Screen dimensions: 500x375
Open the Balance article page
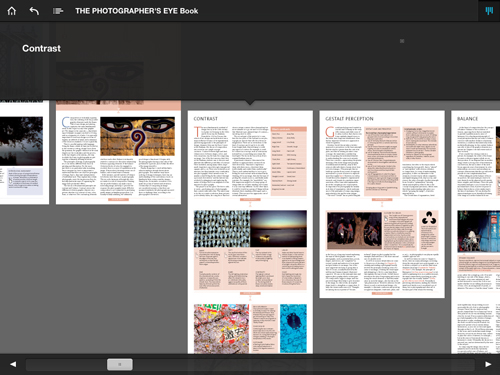coord(476,156)
